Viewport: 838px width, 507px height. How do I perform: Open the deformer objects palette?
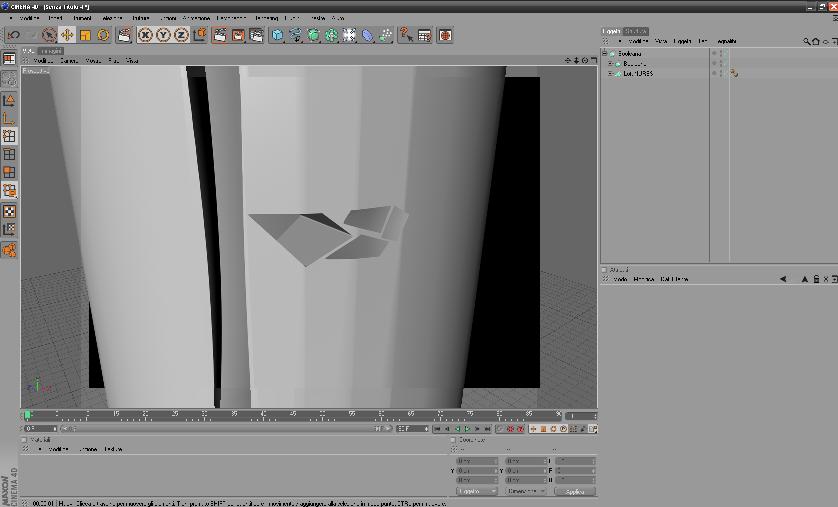tap(367, 35)
